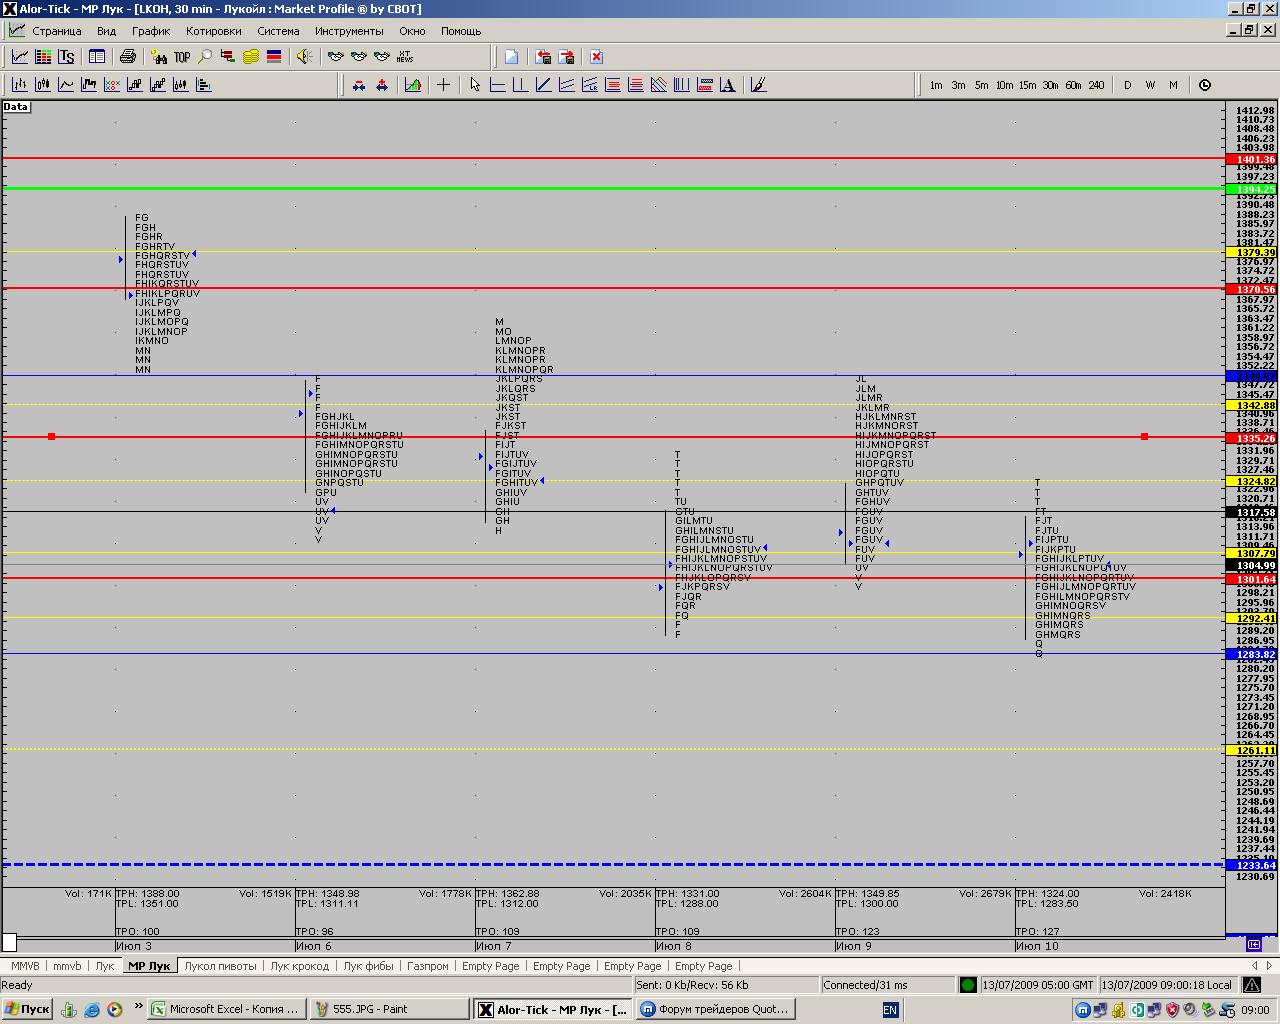Screen dimensions: 1280x1024
Task: Set the chart to 5m interval
Action: [x=981, y=85]
